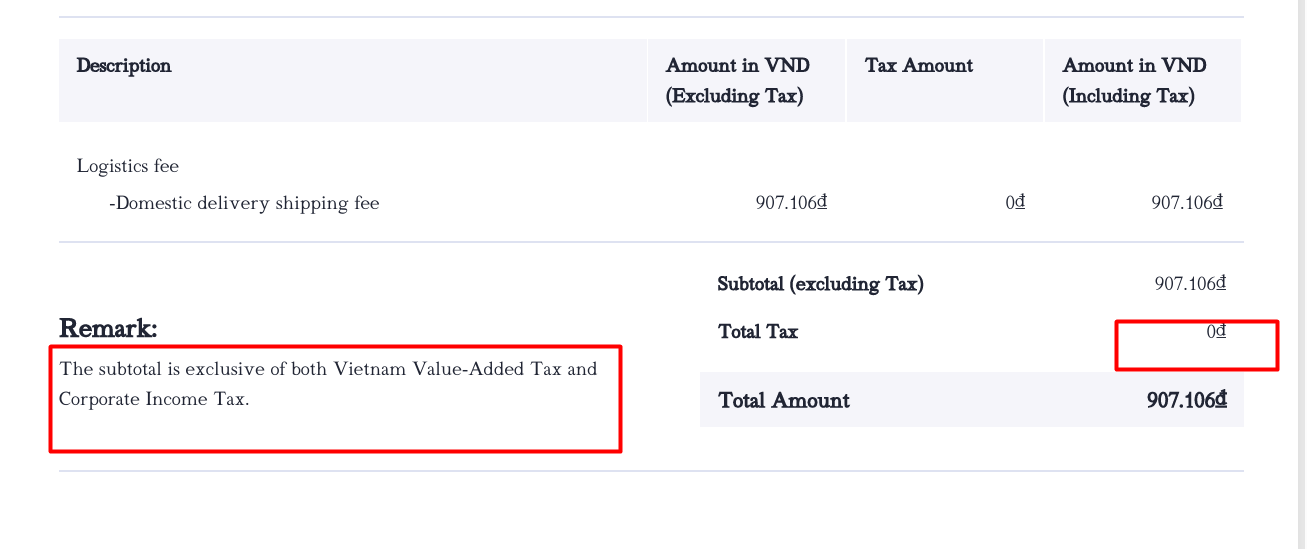Click the Description column header

click(124, 66)
